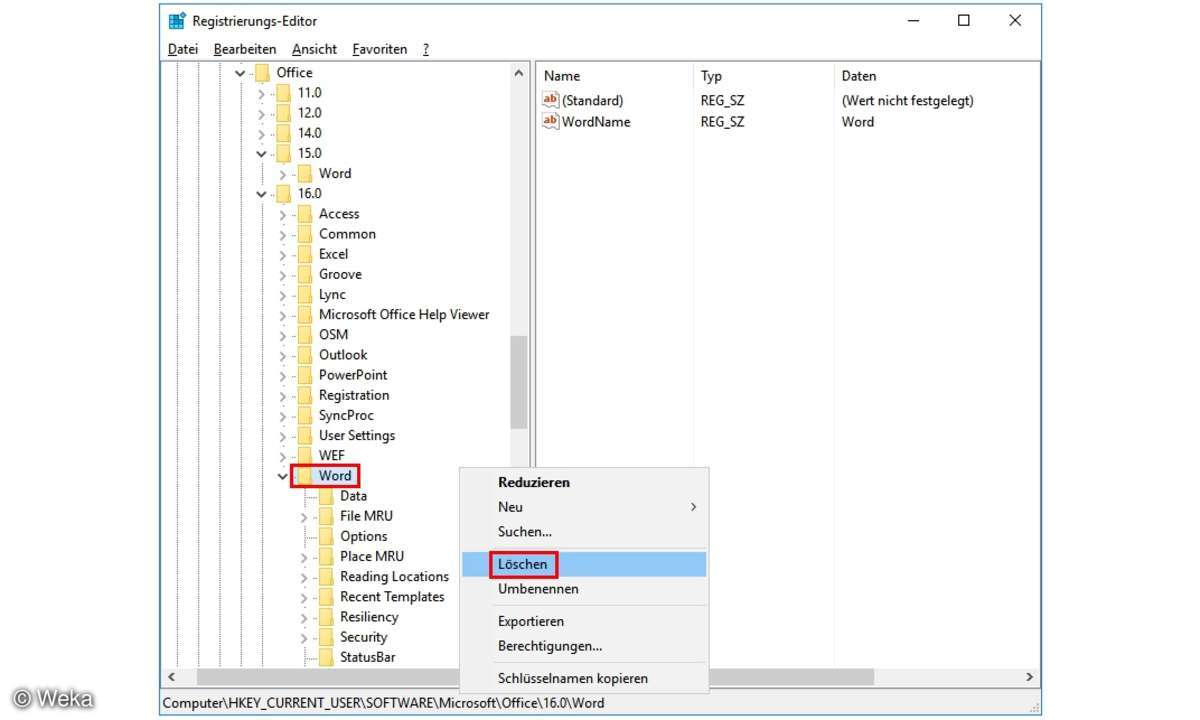Image resolution: width=1200 pixels, height=720 pixels.
Task: Click the OSM folder icon
Action: click(304, 334)
